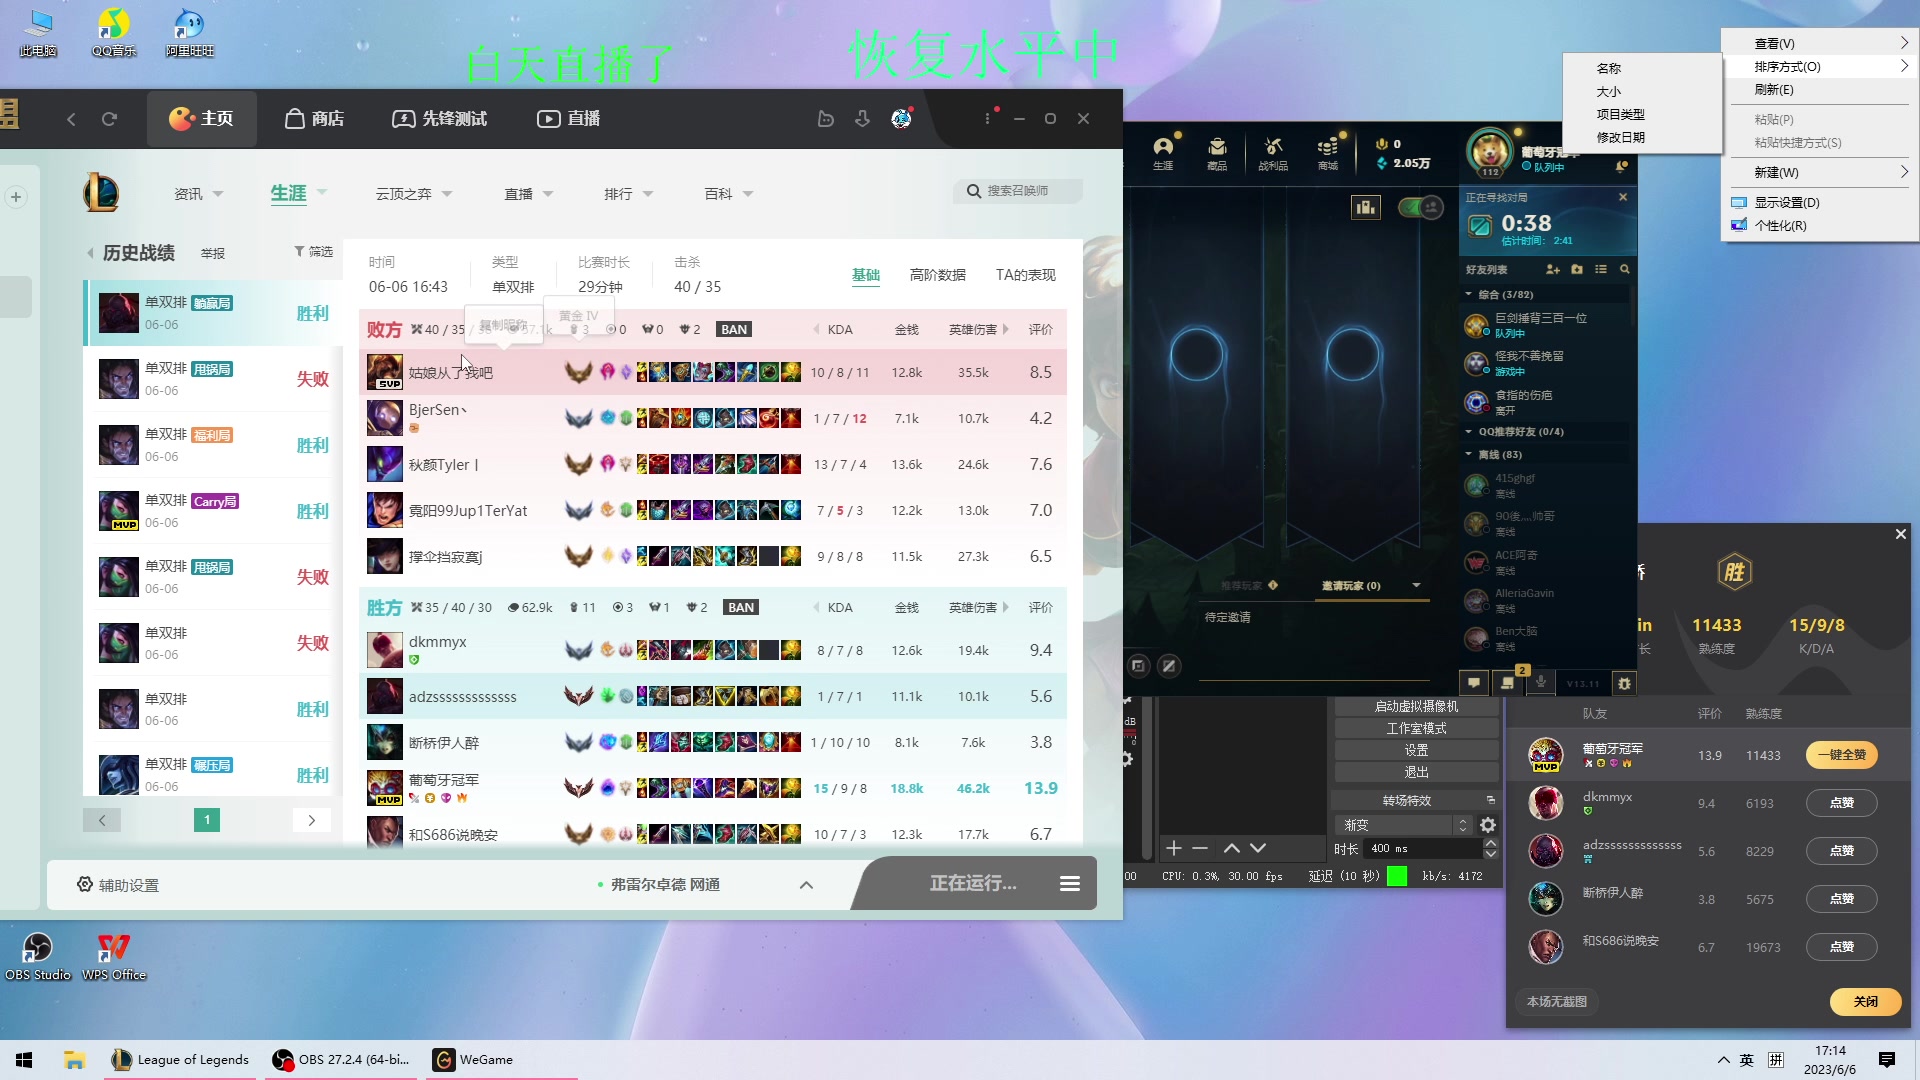The width and height of the screenshot is (1920, 1080).
Task: Open the League client bug report icon
Action: pyautogui.click(x=1624, y=683)
